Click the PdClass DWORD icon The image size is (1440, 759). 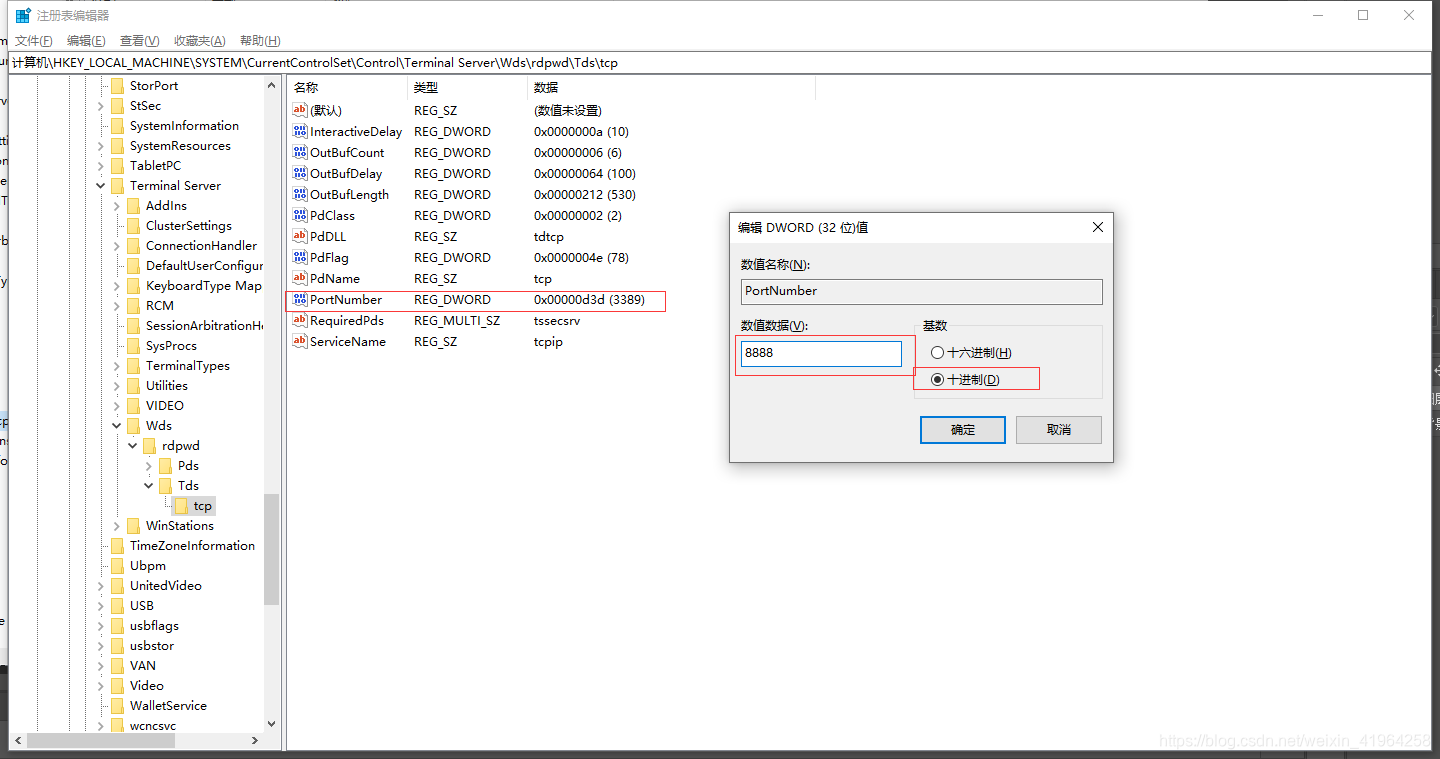click(300, 215)
